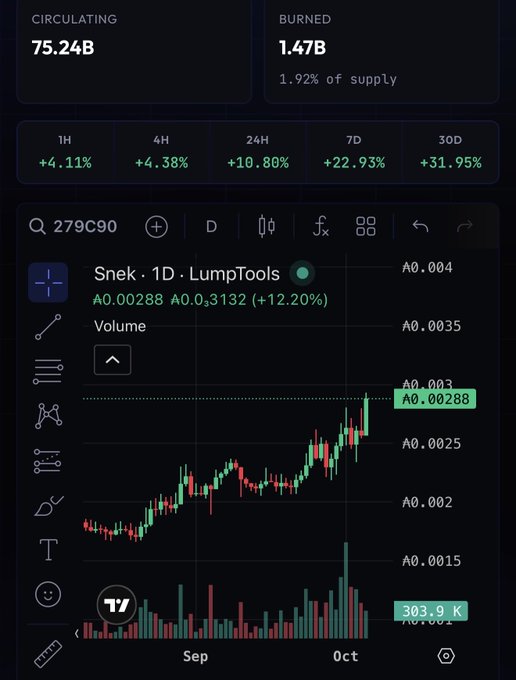
Task: Select the 1H price change cell
Action: [x=65, y=152]
